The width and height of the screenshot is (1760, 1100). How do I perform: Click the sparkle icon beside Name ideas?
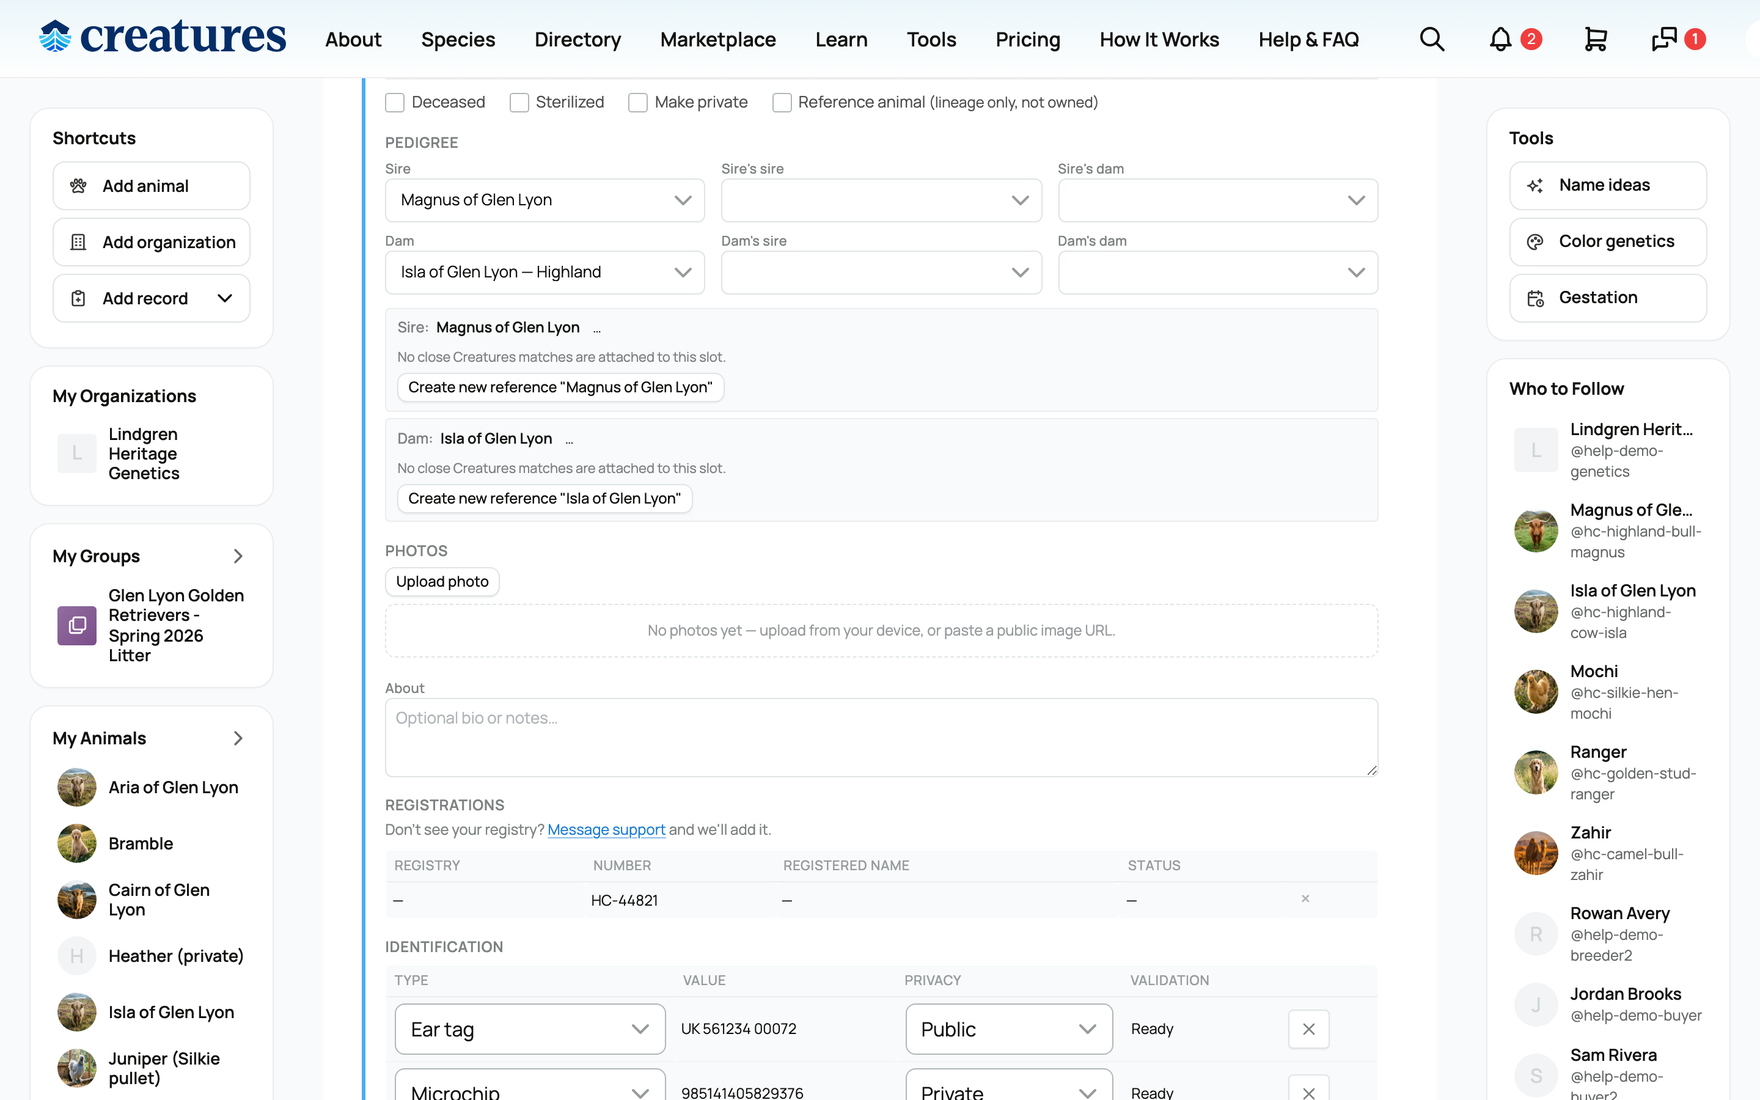click(1535, 185)
